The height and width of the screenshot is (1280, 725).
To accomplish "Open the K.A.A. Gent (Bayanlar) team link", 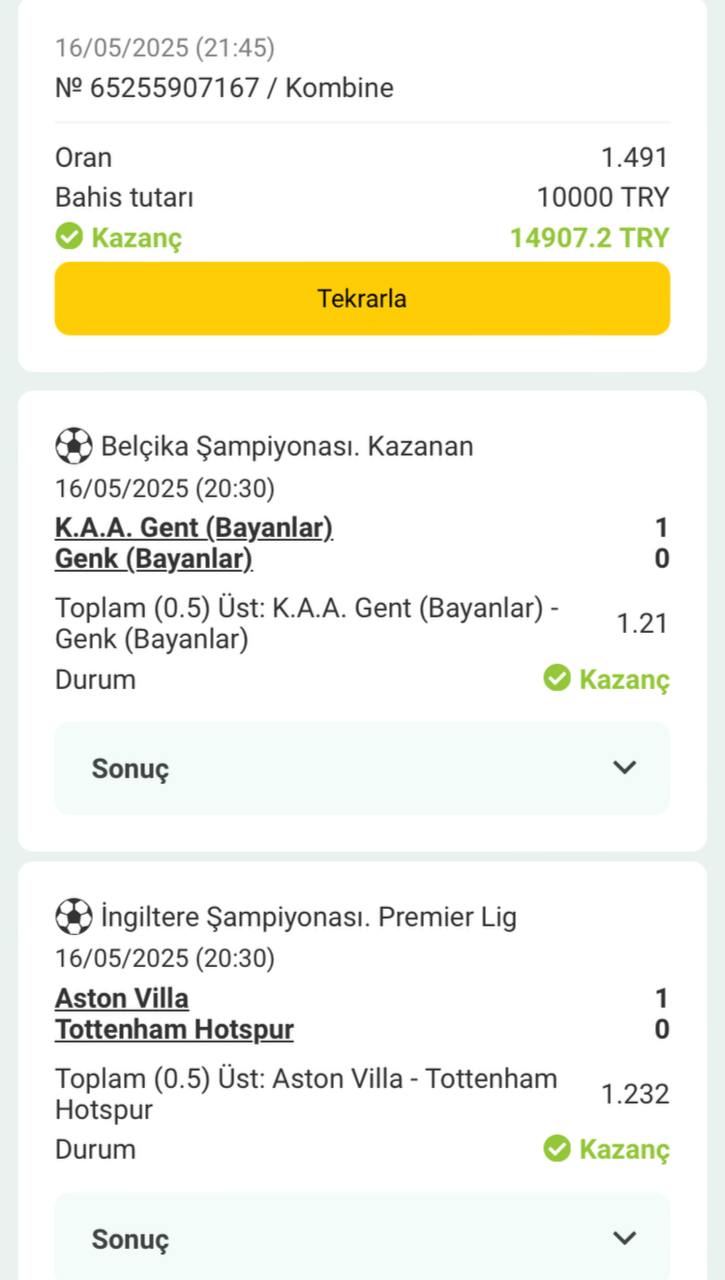I will 194,527.
